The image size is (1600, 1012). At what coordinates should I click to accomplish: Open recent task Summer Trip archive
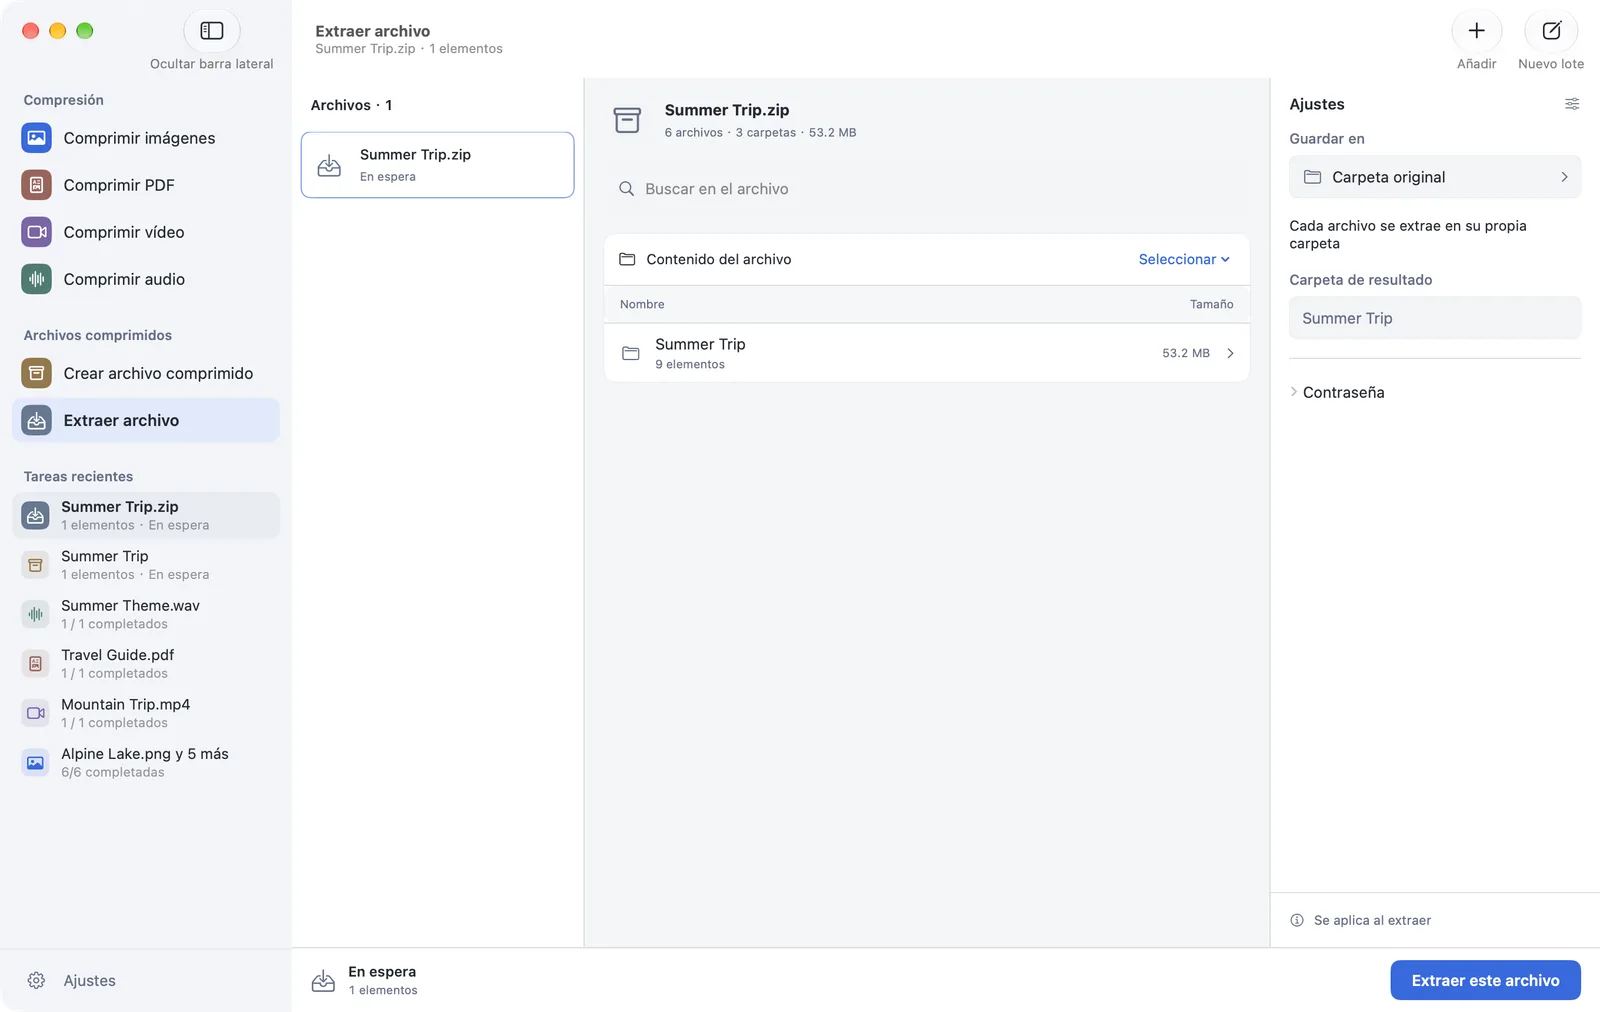click(146, 565)
